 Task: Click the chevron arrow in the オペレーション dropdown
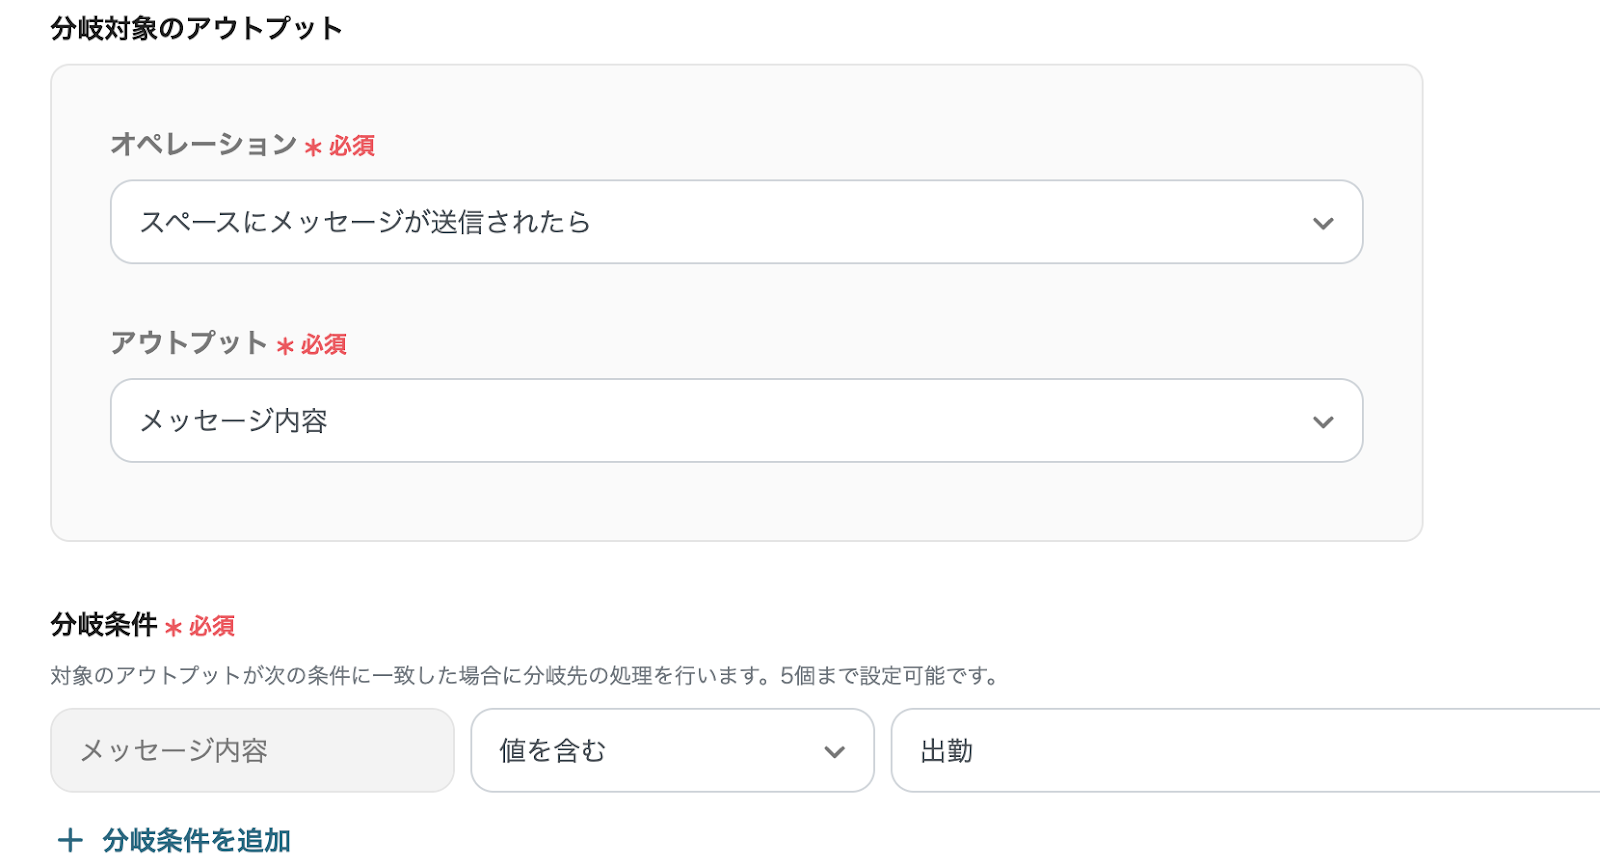pyautogui.click(x=1323, y=223)
